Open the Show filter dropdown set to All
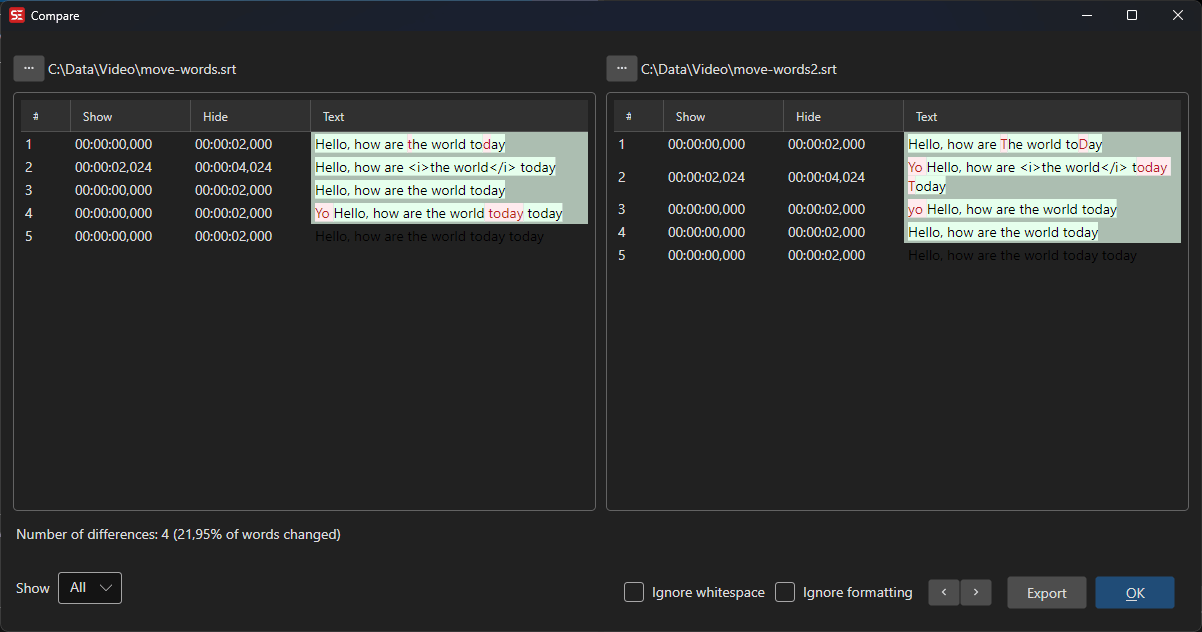This screenshot has width=1202, height=632. 89,588
